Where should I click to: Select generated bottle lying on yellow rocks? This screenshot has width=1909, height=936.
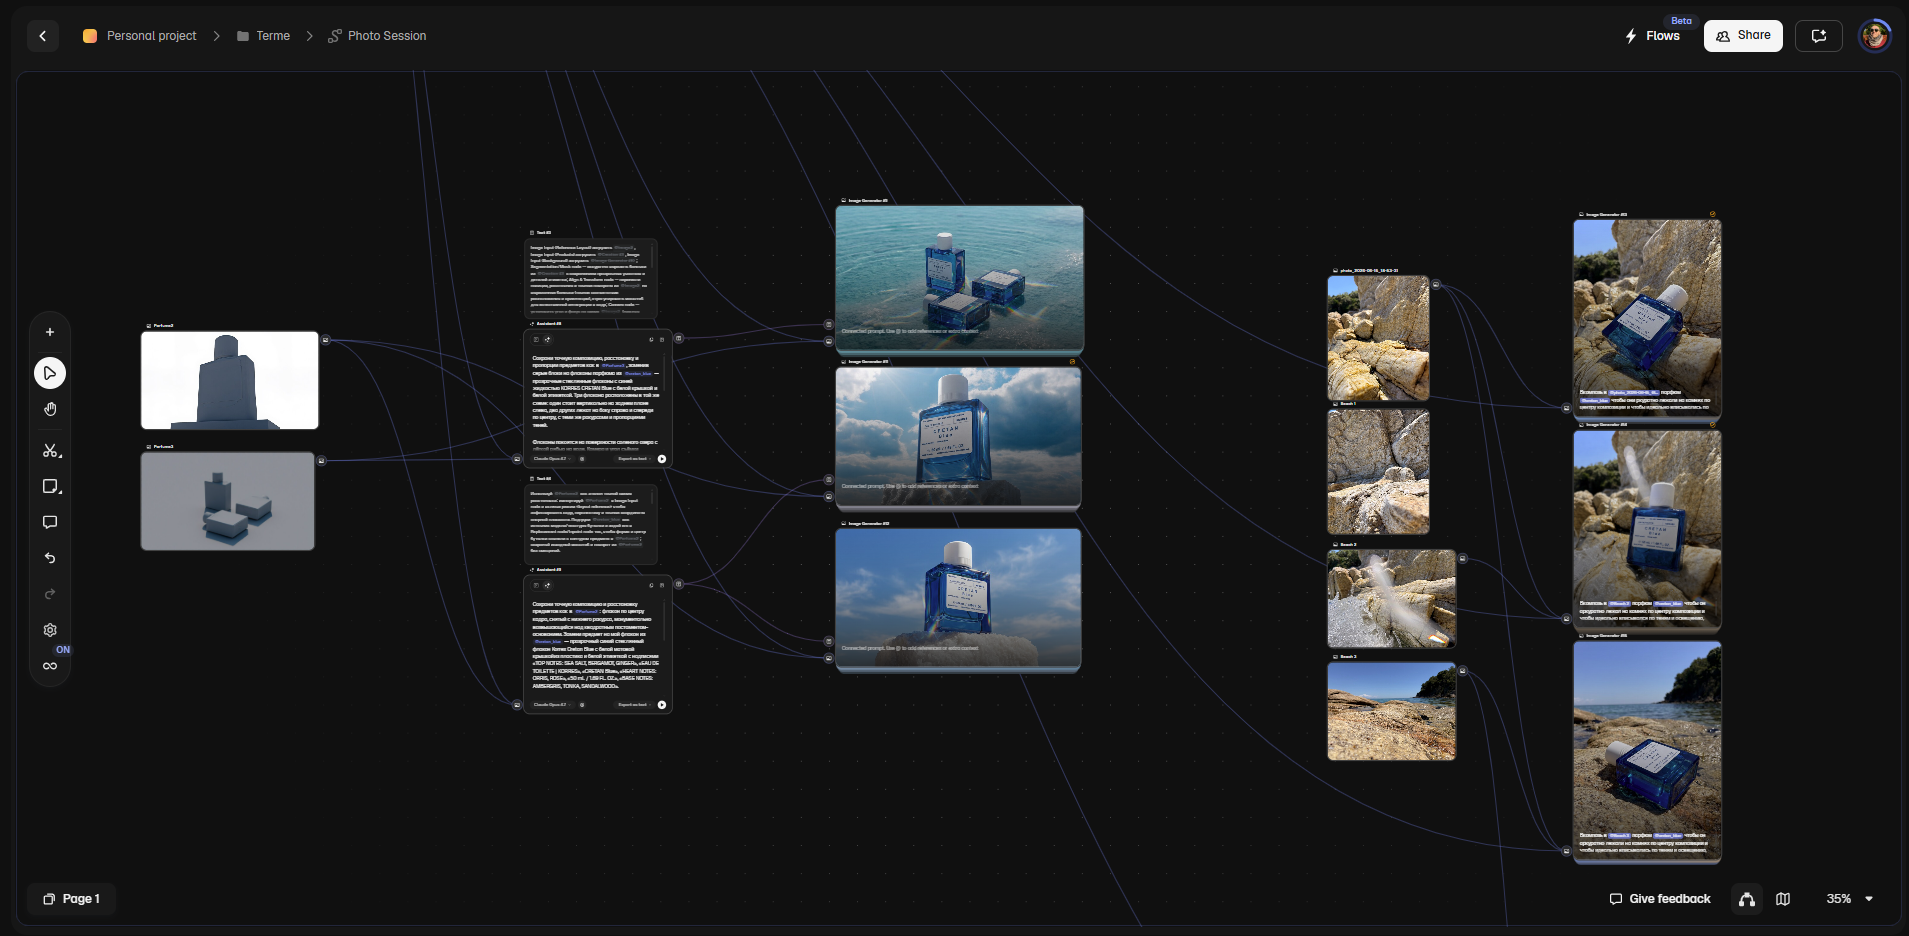tap(1648, 318)
